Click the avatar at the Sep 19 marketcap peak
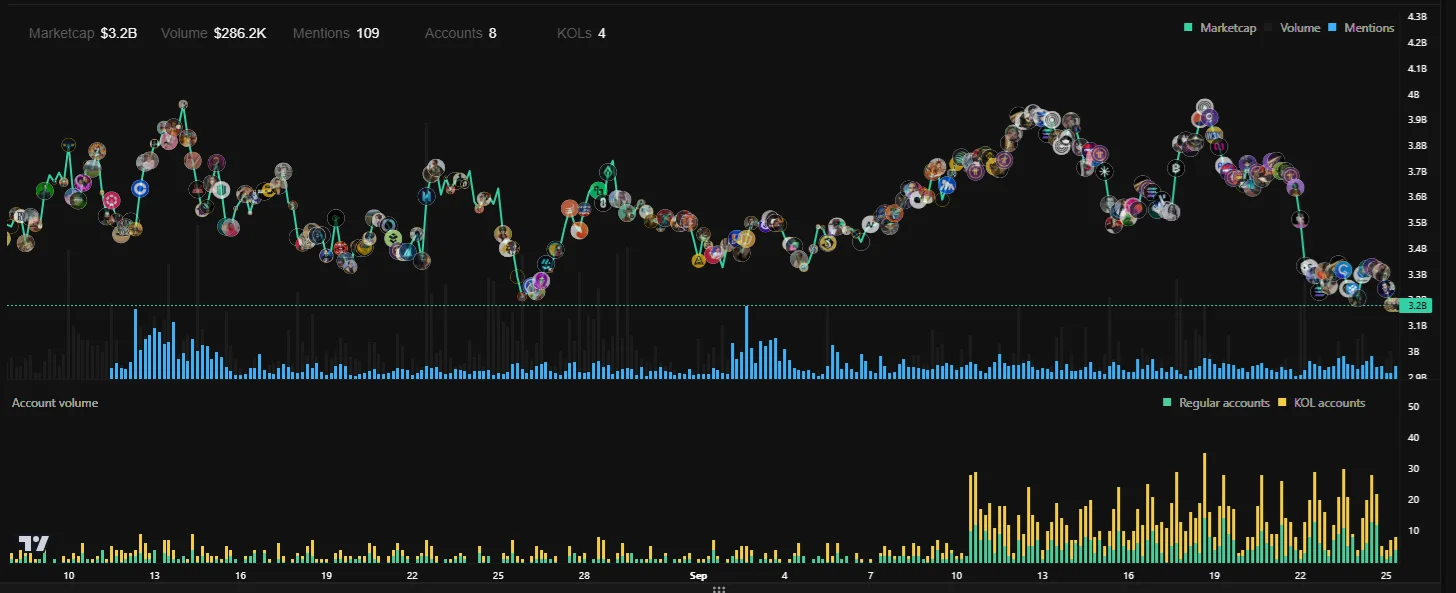The image size is (1456, 593). 1205,107
